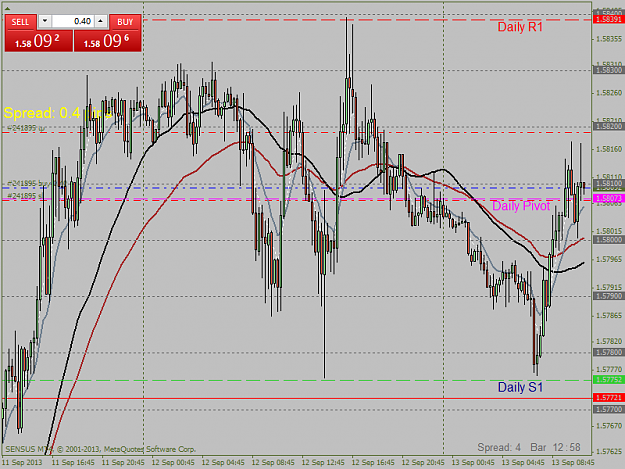Viewport: 625px width, 469px height.
Task: Decrease lot size with the down arrow
Action: click(45, 21)
